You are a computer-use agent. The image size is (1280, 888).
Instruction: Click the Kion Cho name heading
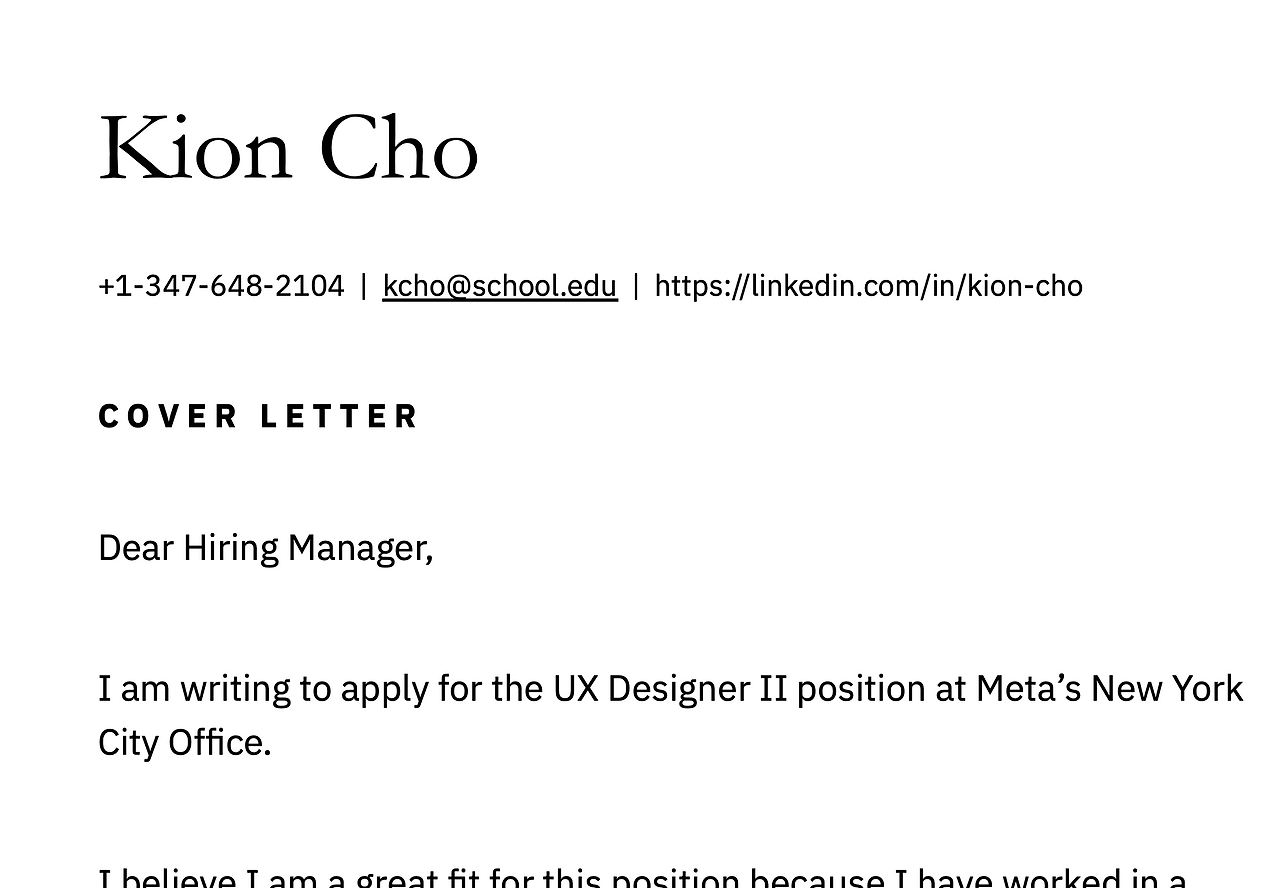[x=288, y=149]
